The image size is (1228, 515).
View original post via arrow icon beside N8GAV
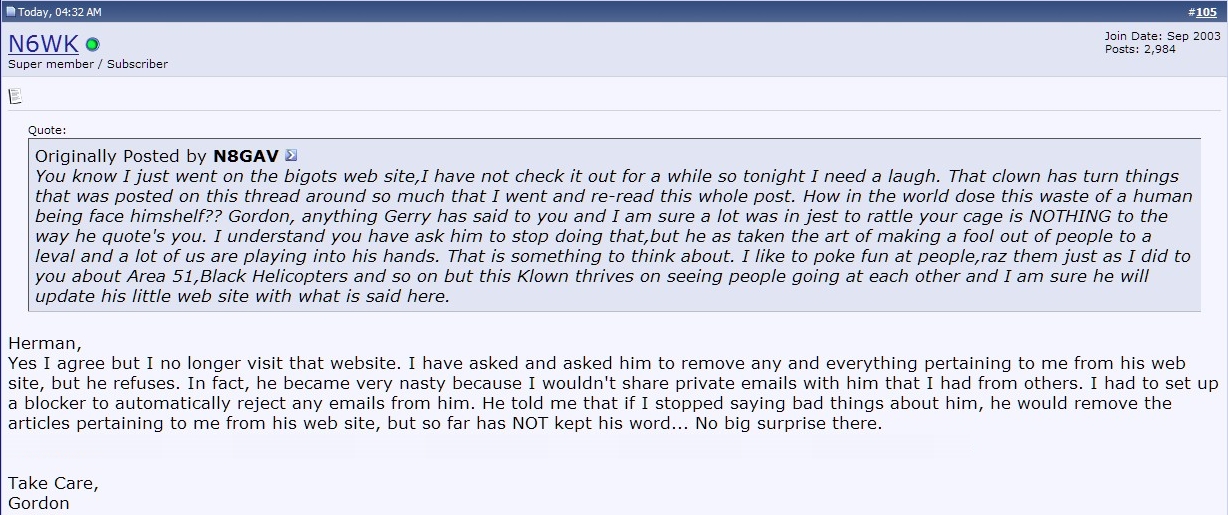coord(291,156)
